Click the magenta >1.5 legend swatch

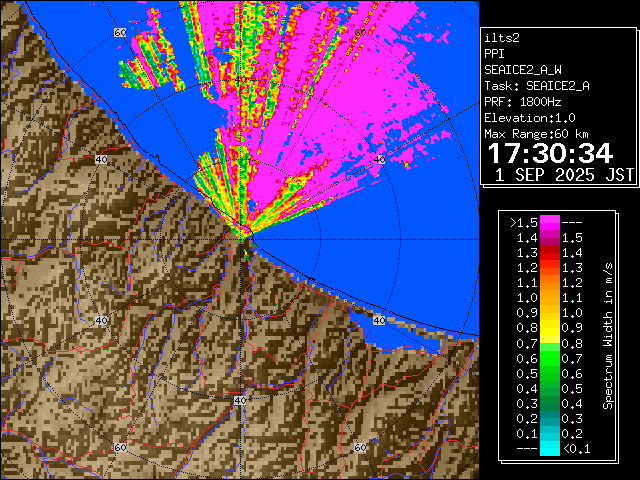(549, 222)
